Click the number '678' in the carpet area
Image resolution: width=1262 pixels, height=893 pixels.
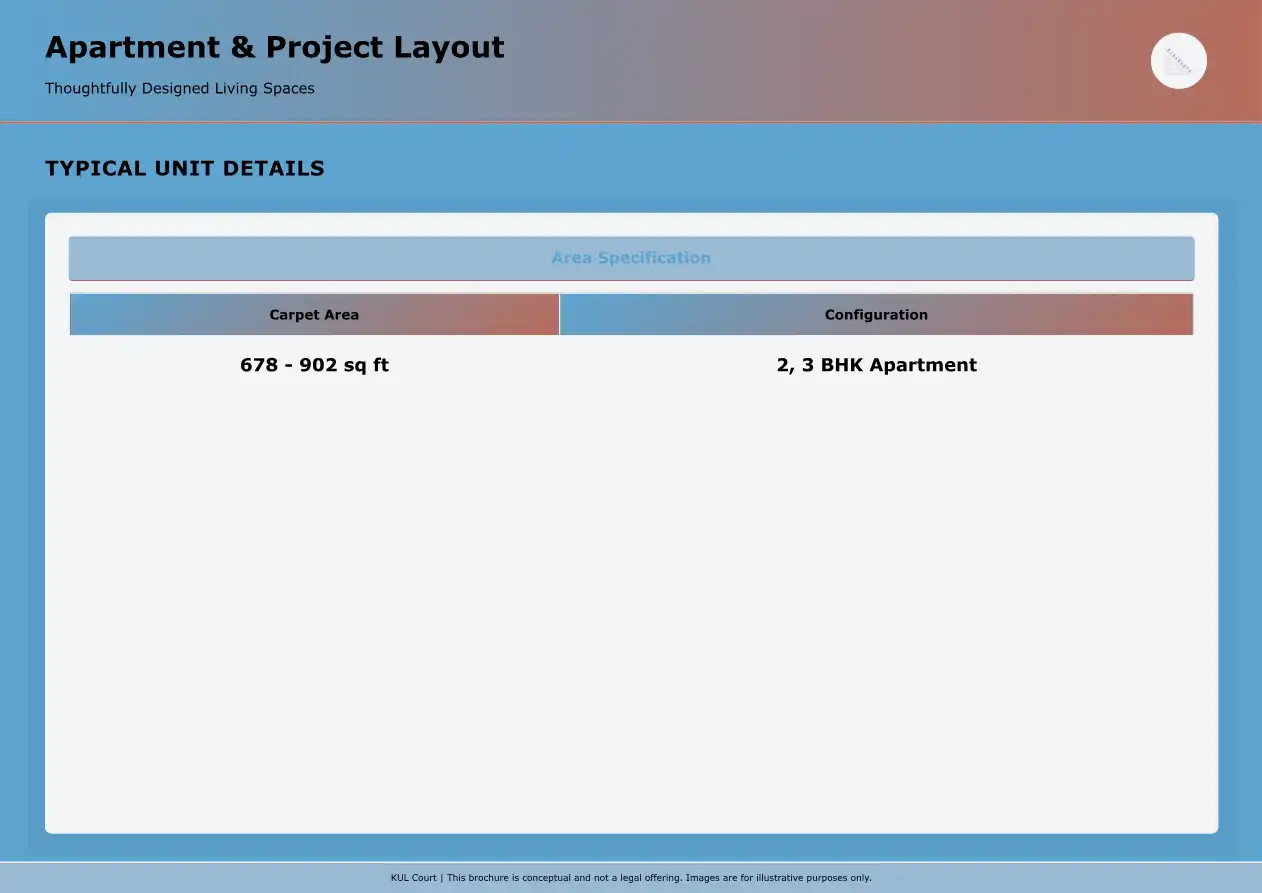(x=259, y=365)
